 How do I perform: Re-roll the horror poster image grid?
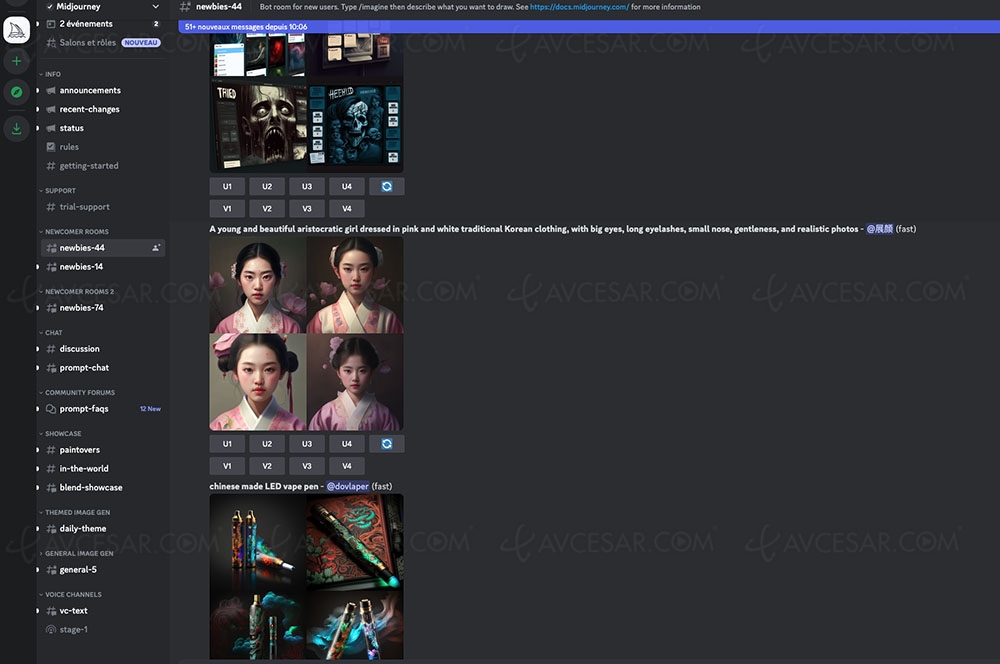[x=386, y=186]
